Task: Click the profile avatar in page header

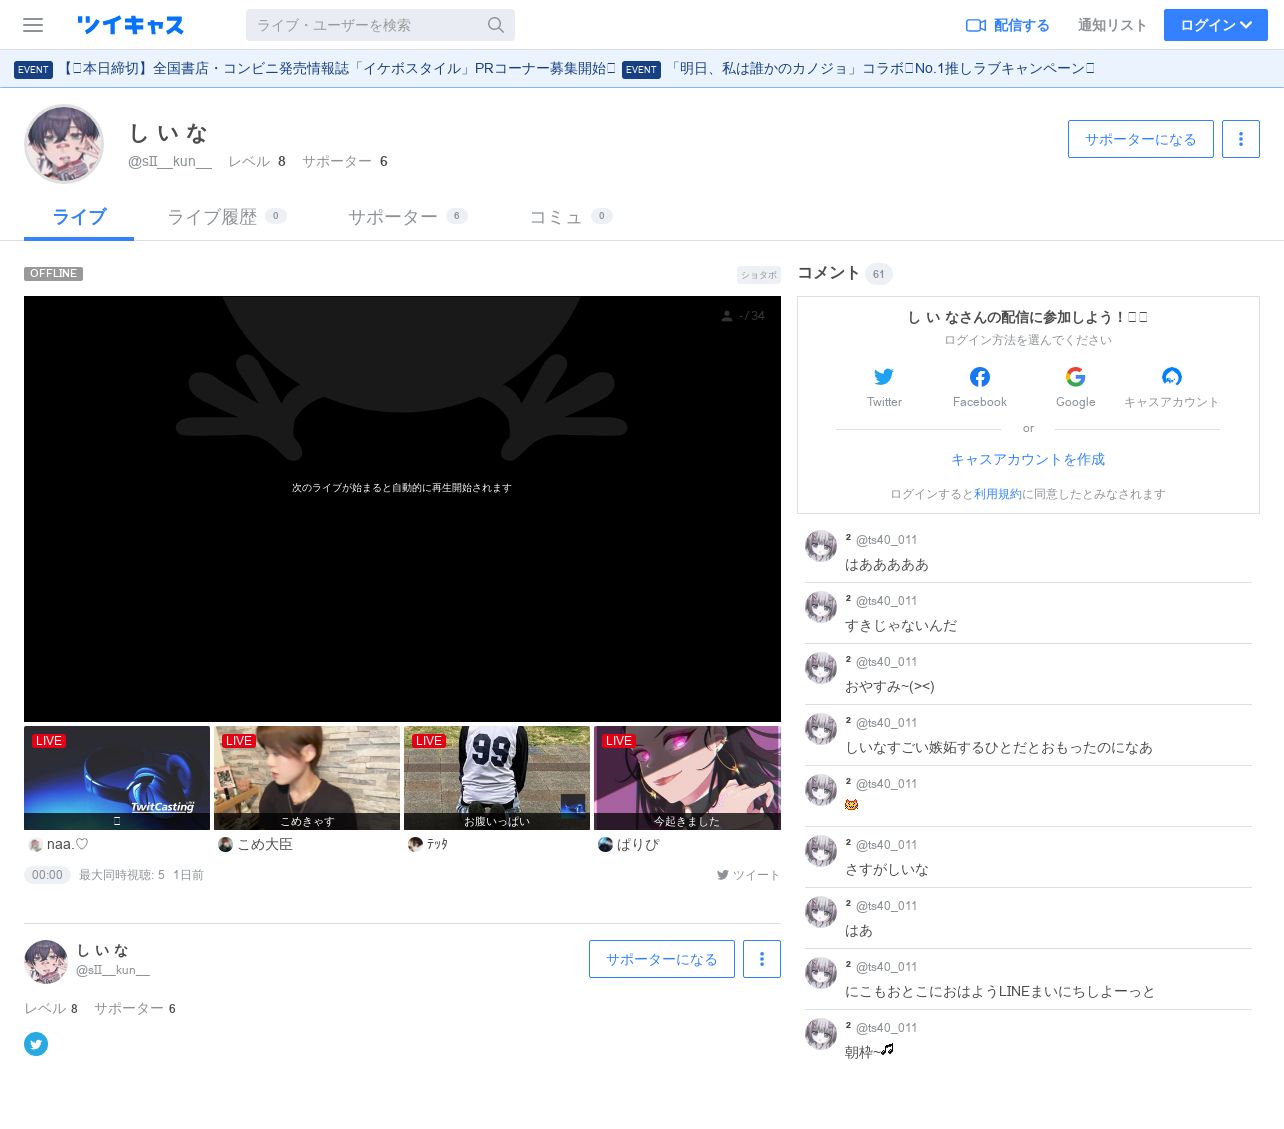Action: click(x=64, y=144)
